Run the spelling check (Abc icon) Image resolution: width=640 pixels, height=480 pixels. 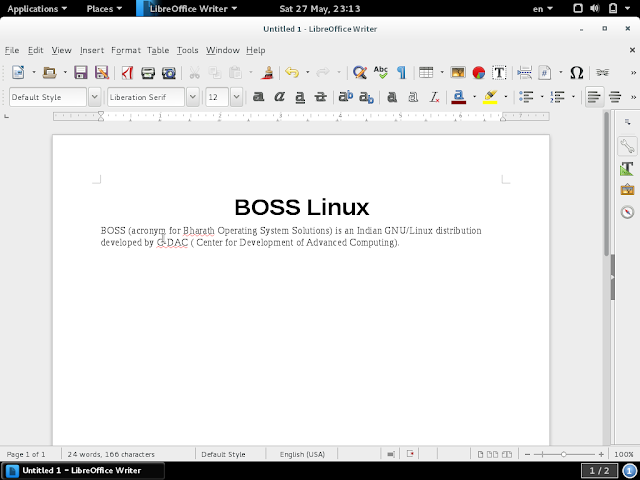pos(381,73)
